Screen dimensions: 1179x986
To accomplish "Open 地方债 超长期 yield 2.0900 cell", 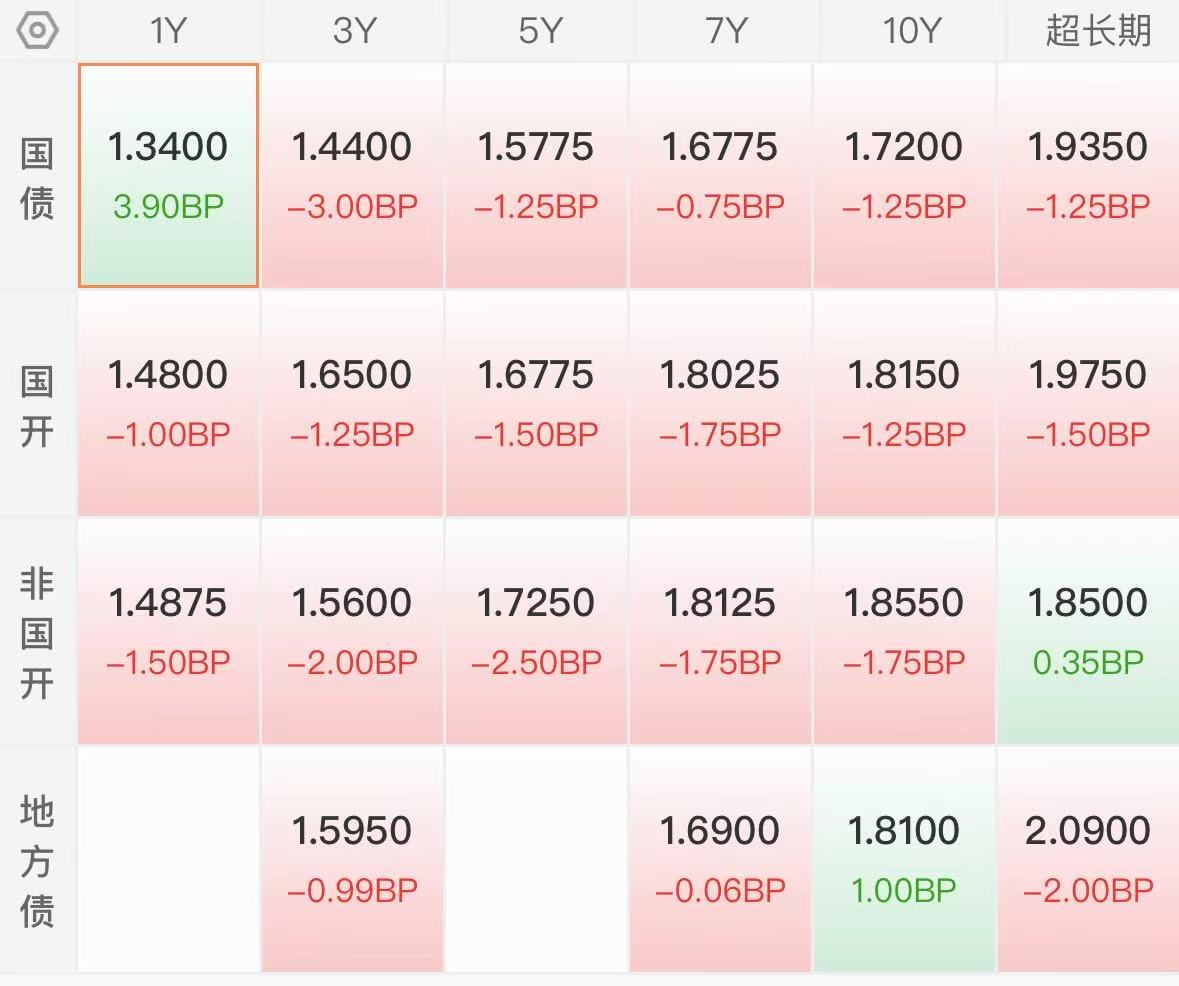I will [1088, 860].
